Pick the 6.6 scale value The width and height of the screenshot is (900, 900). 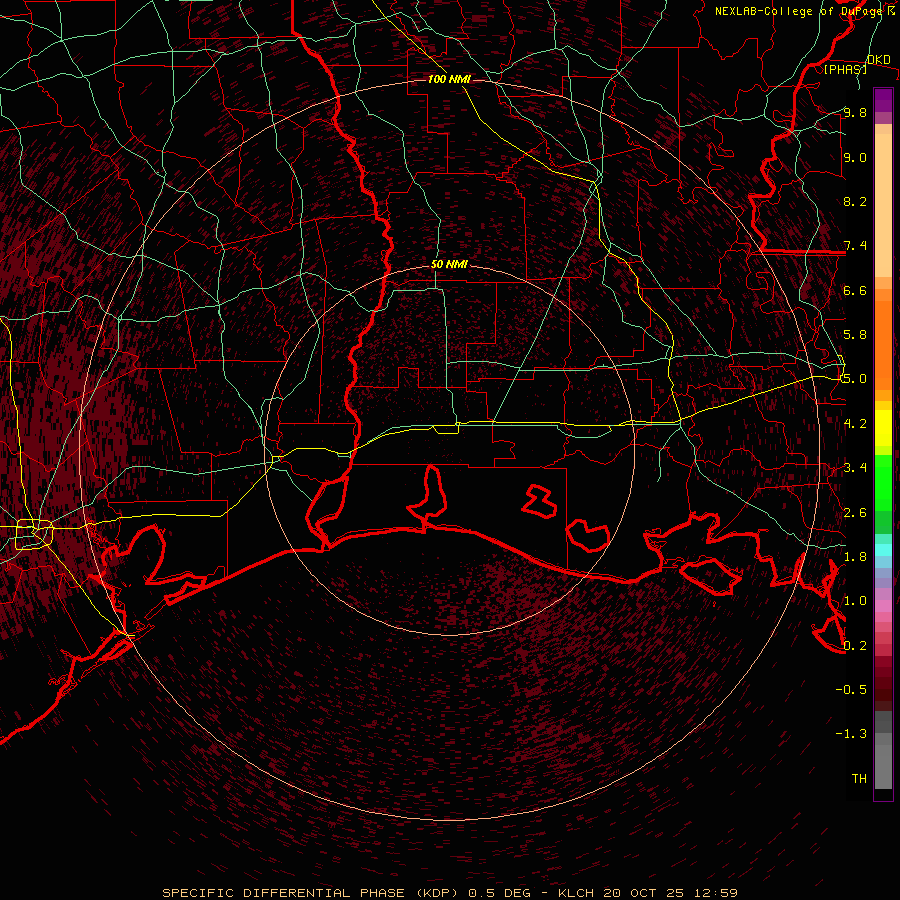855,290
